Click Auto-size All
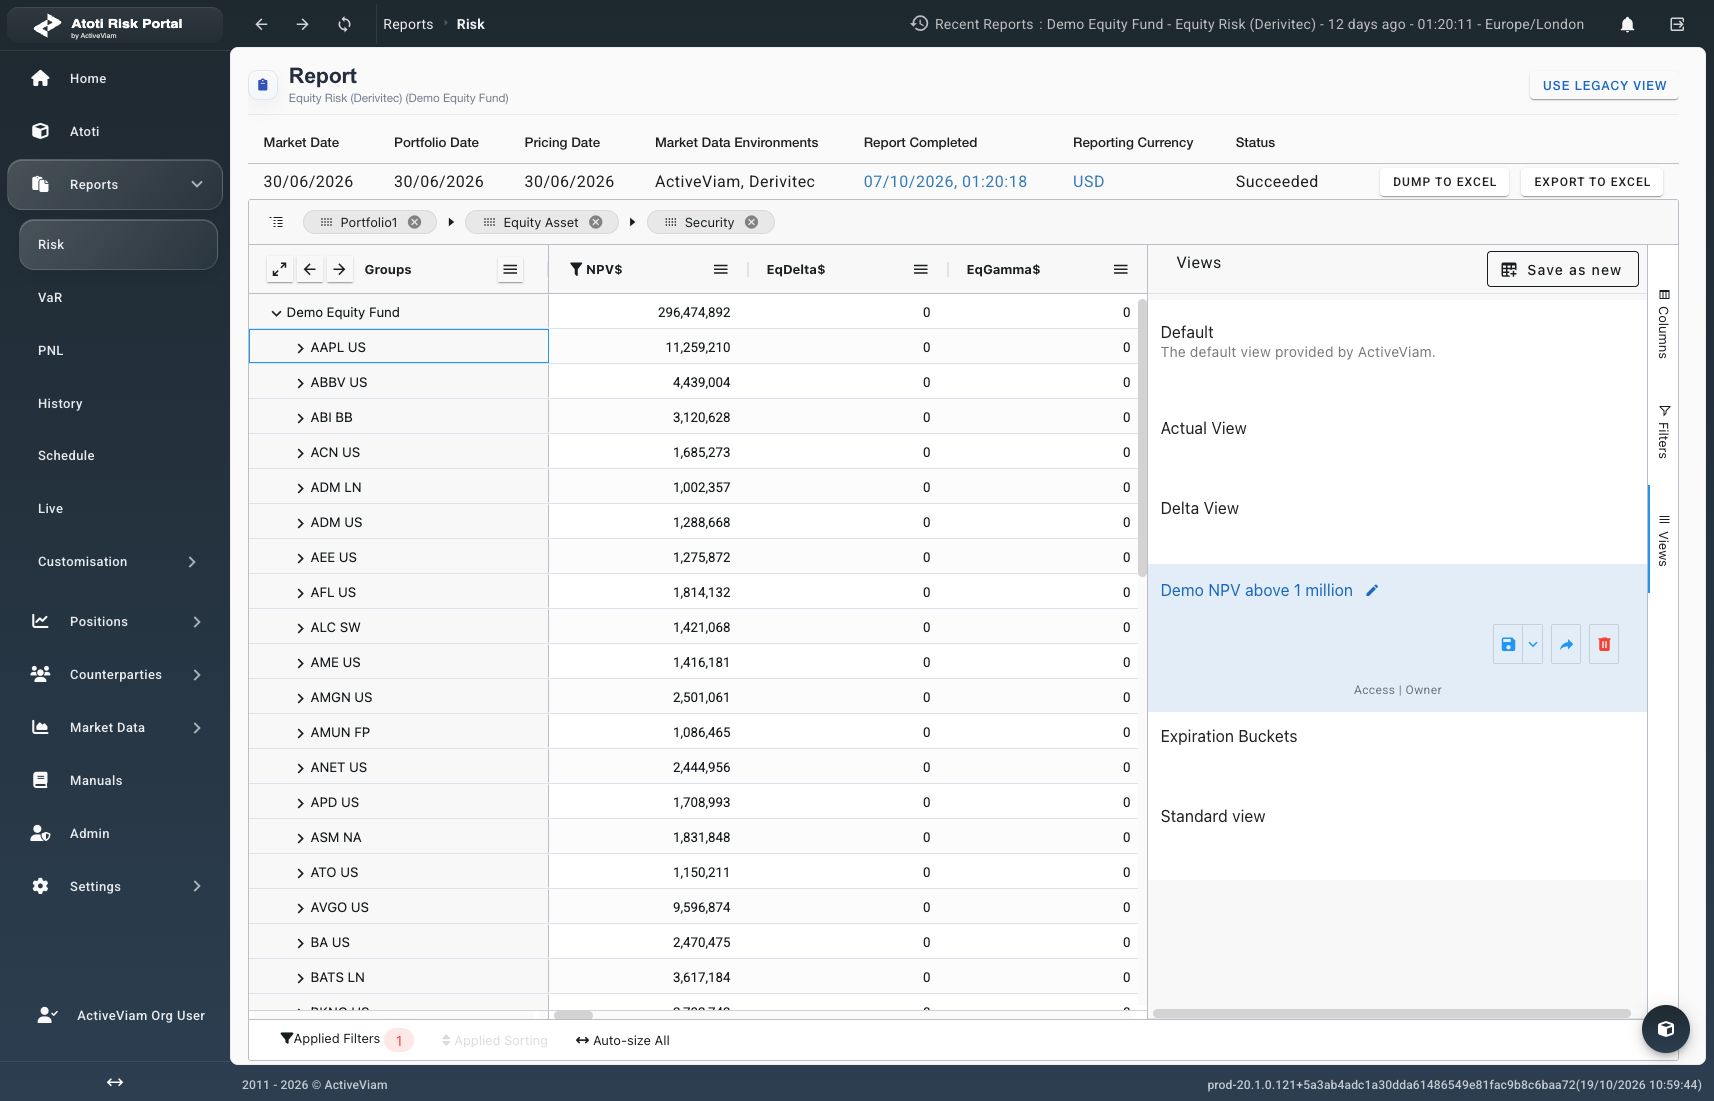The width and height of the screenshot is (1714, 1101). [x=623, y=1040]
